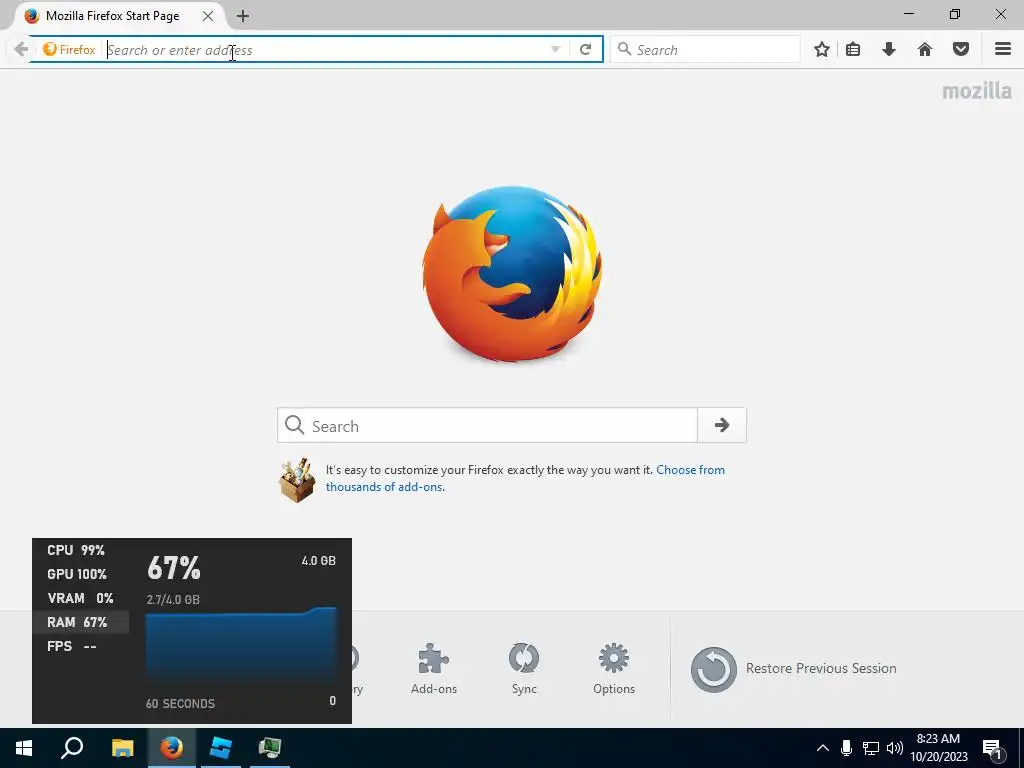
Task: Click the mozilla wordmark link
Action: coord(976,91)
